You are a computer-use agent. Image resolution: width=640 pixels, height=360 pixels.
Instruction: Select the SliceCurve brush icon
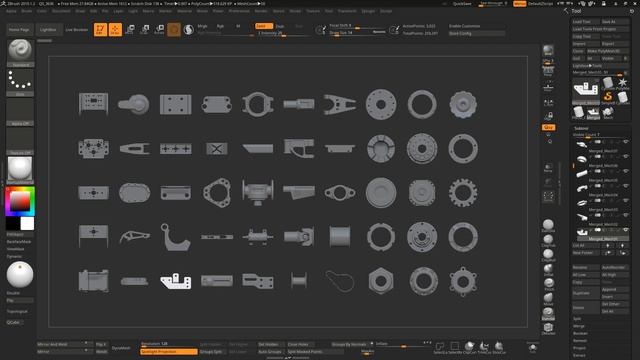pyautogui.click(x=499, y=347)
